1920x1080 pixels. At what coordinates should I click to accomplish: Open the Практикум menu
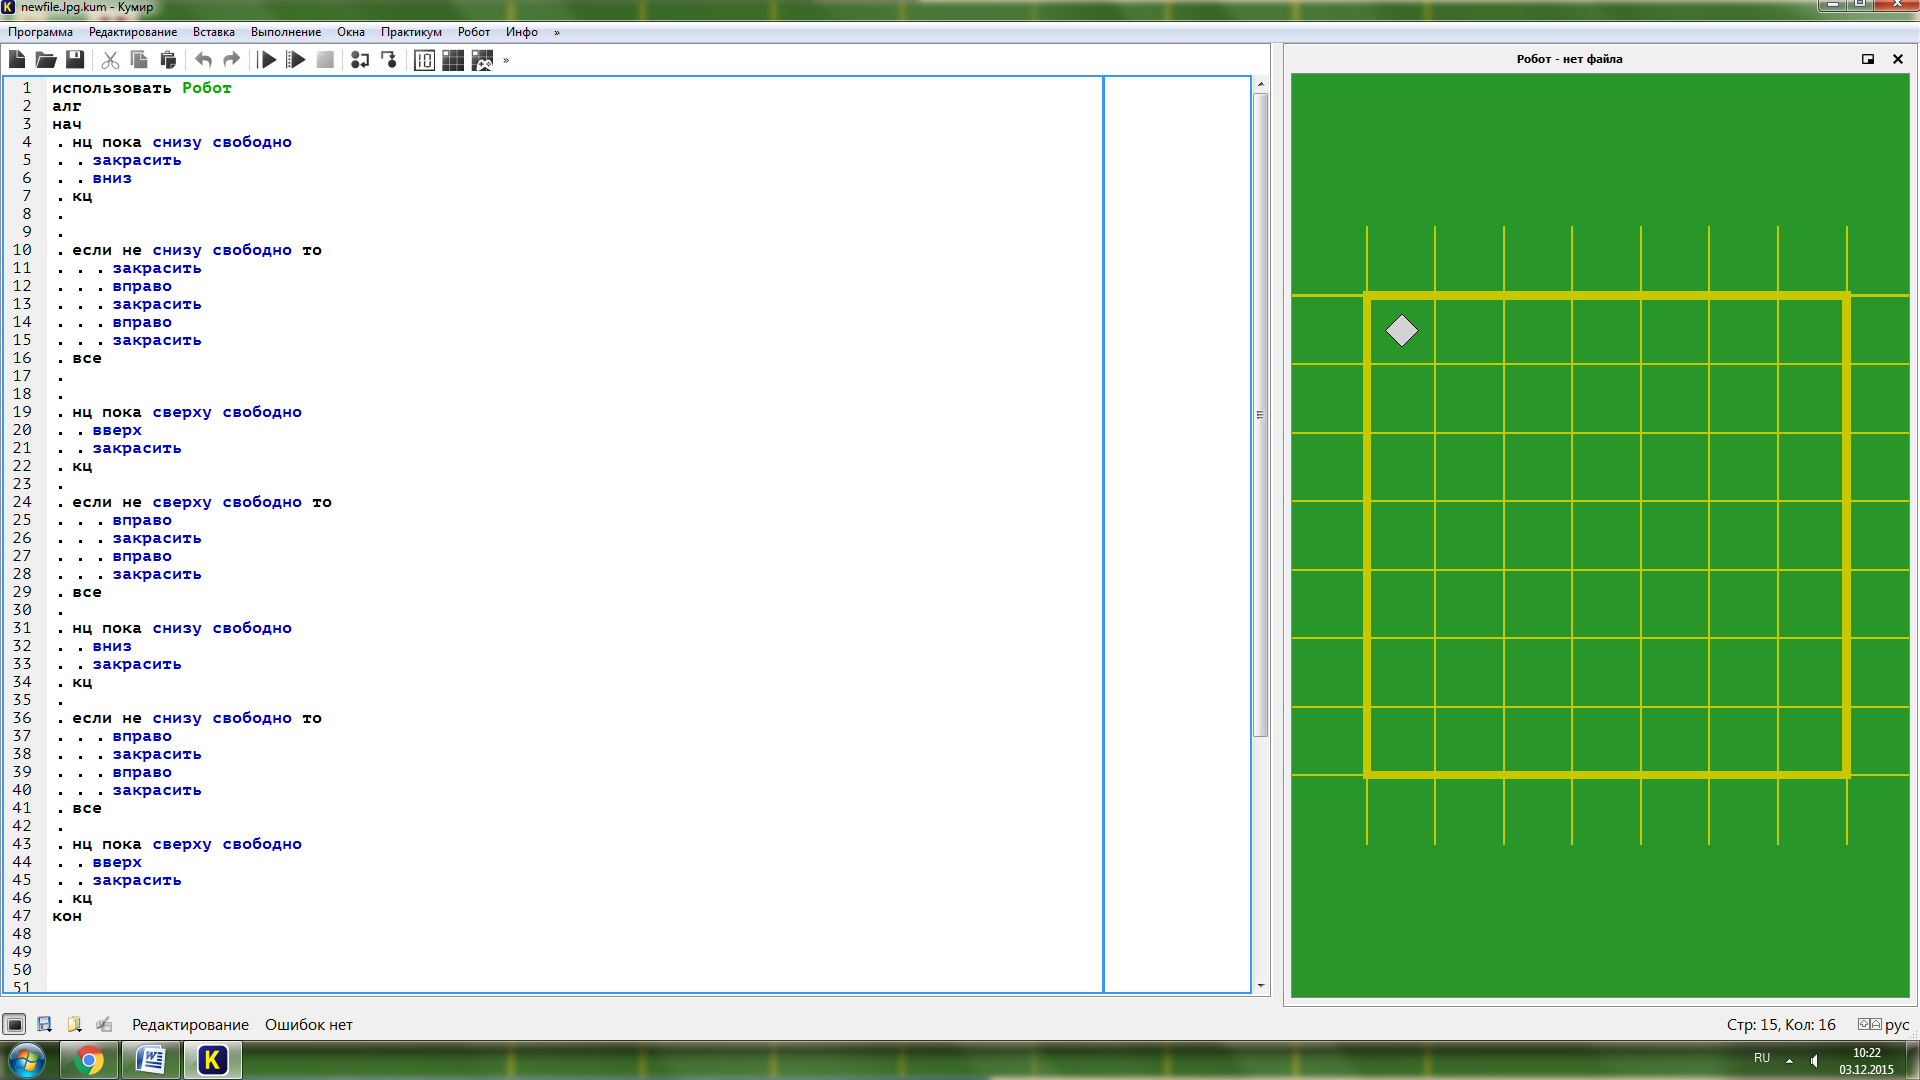[411, 32]
